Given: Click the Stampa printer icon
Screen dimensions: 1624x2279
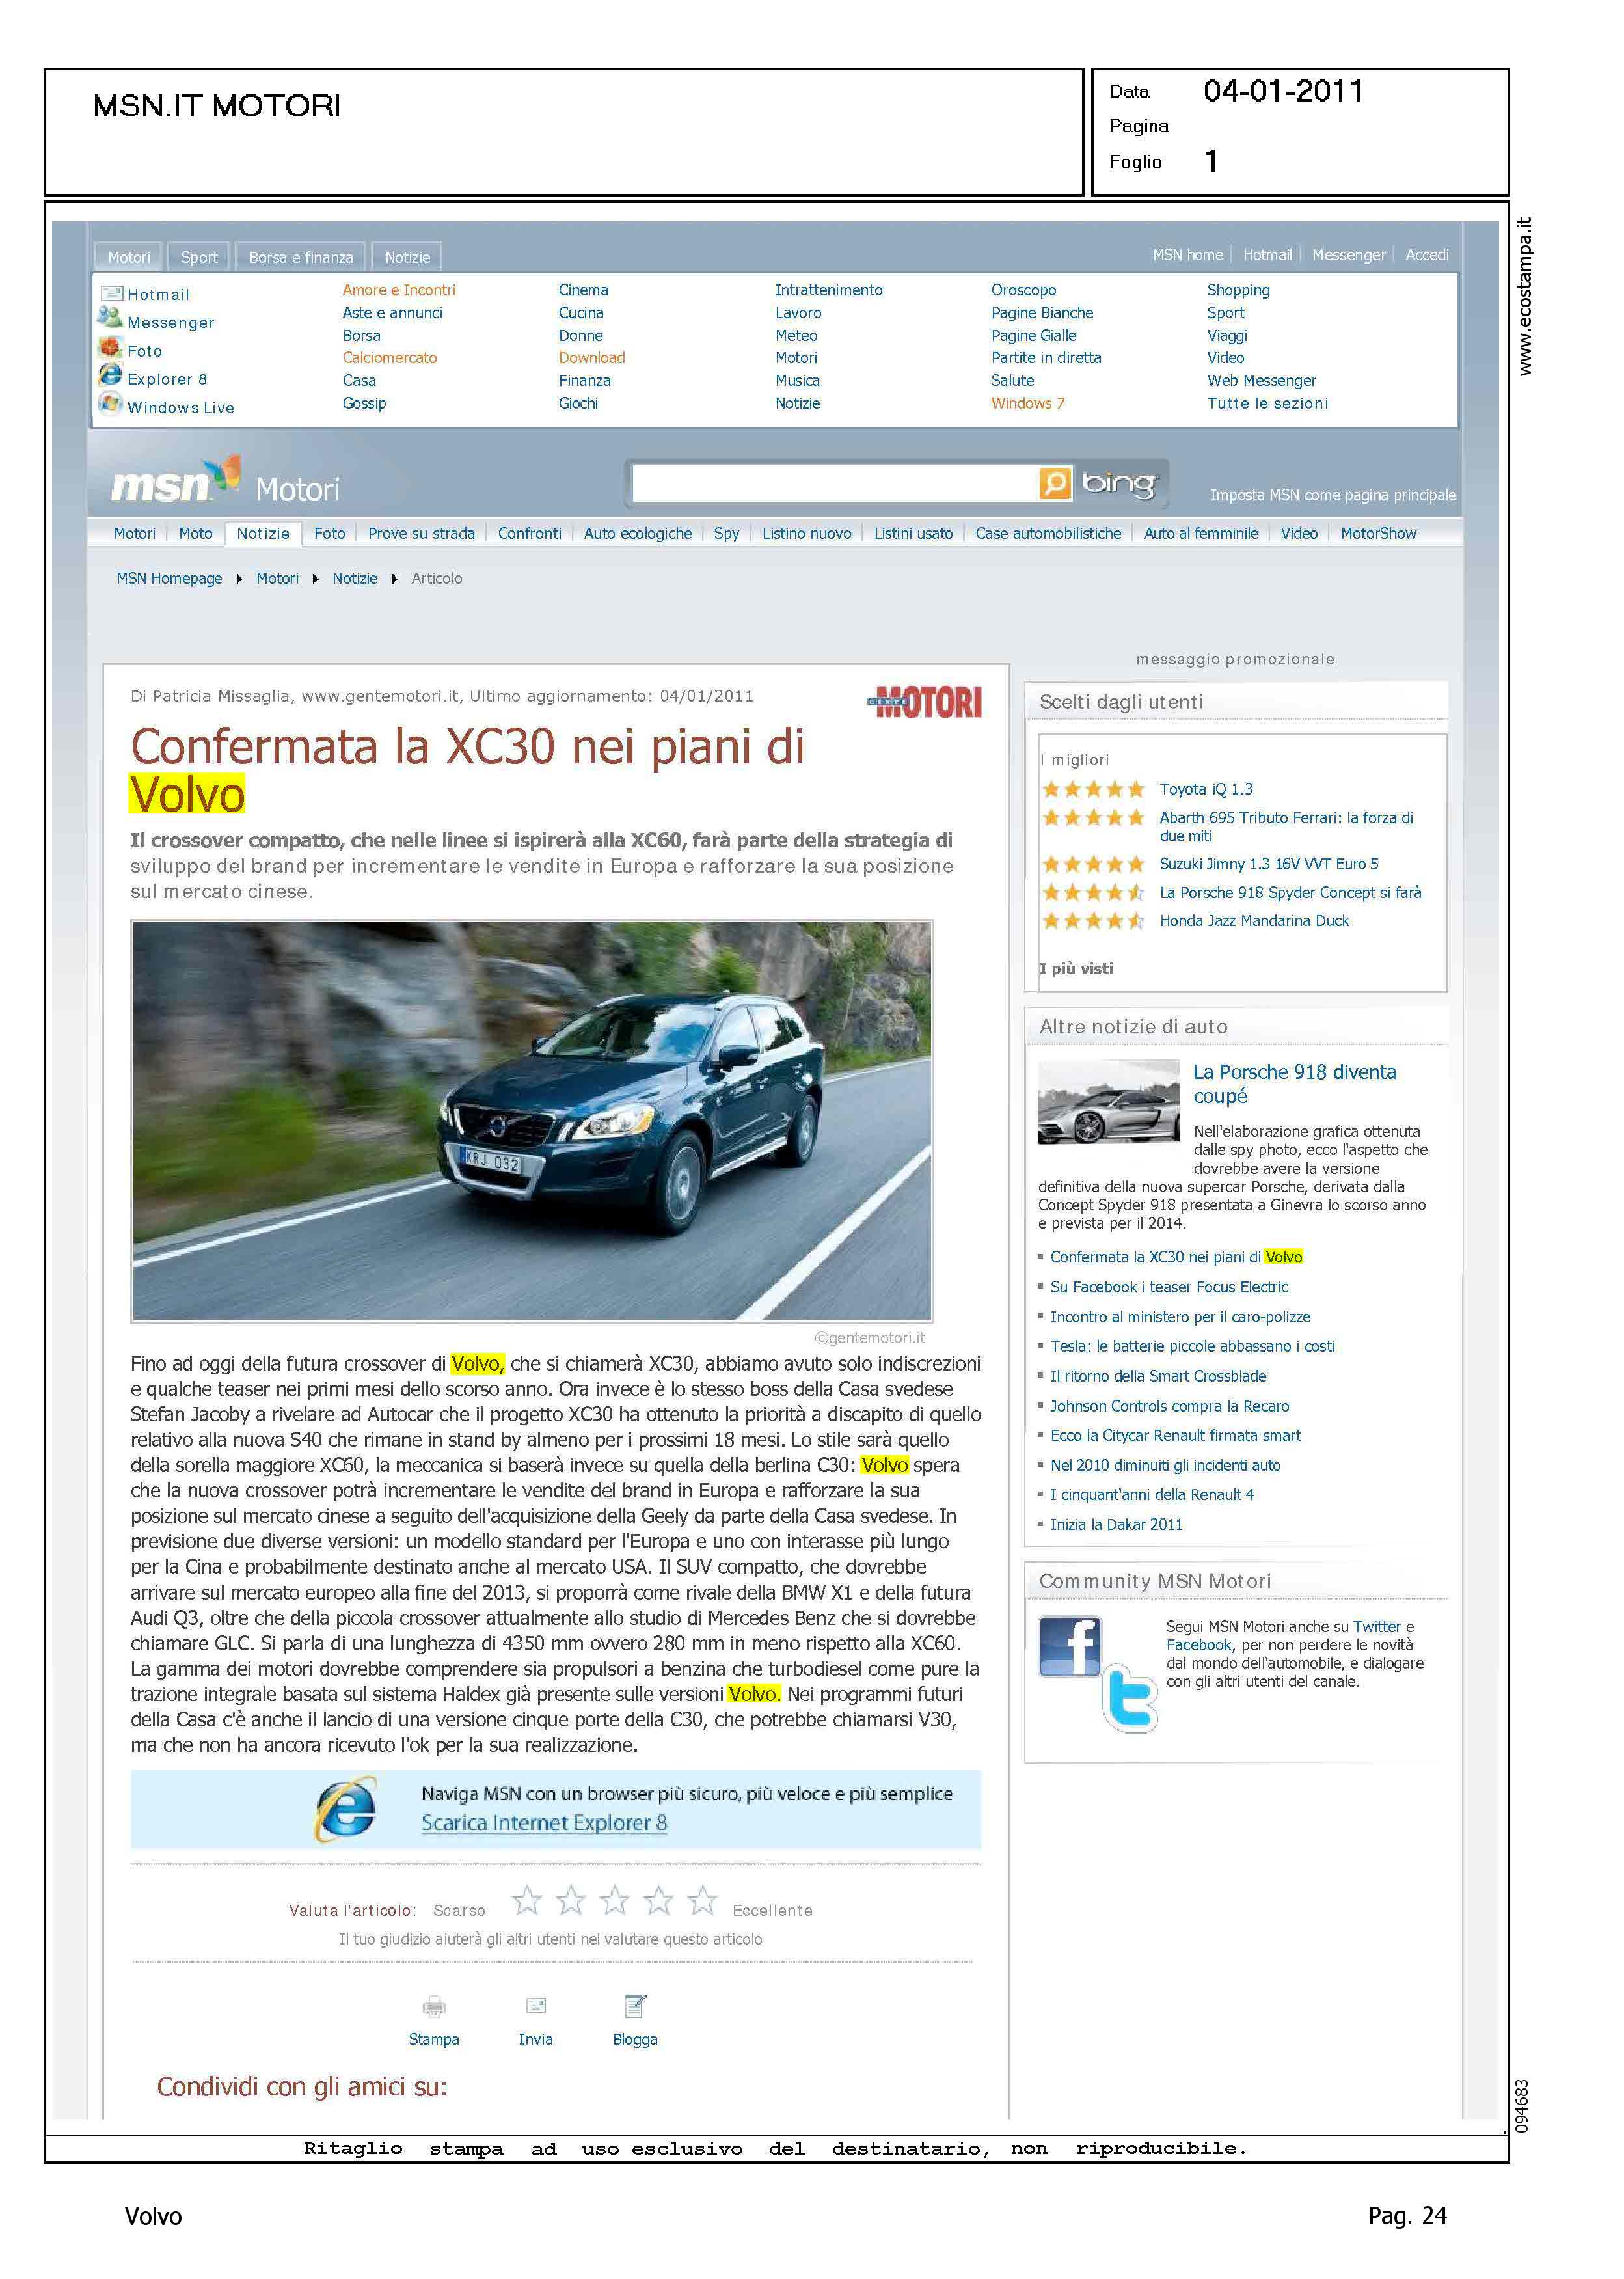Looking at the screenshot, I should 434,2006.
